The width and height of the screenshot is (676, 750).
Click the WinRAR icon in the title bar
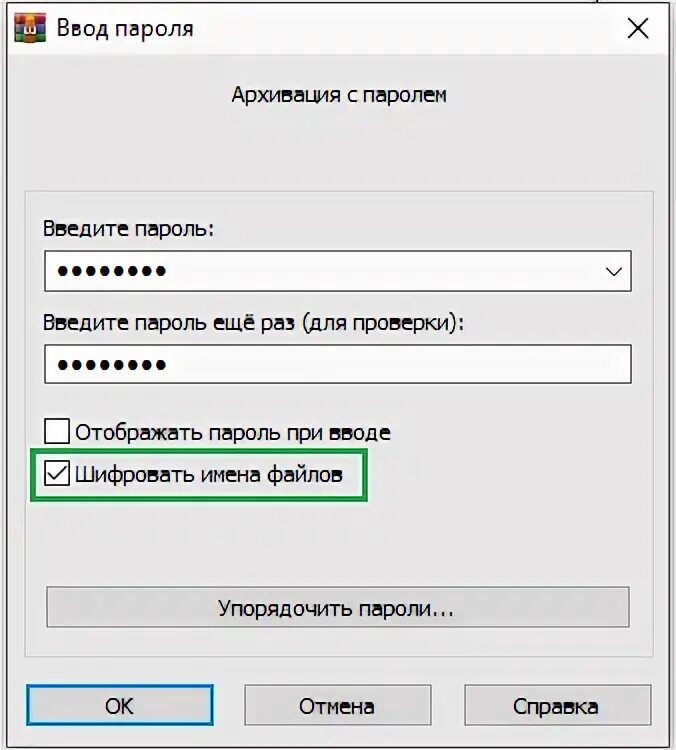coord(30,28)
